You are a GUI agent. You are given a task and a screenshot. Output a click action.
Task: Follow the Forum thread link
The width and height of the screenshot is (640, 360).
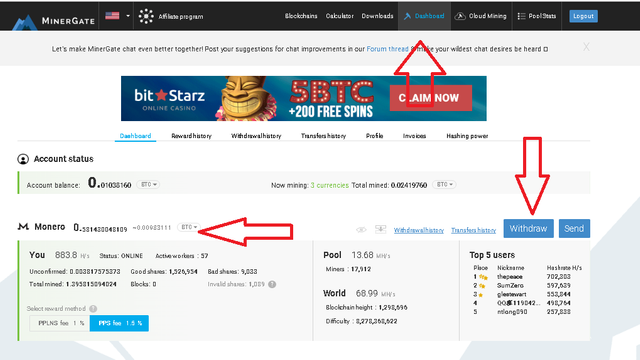(x=387, y=49)
